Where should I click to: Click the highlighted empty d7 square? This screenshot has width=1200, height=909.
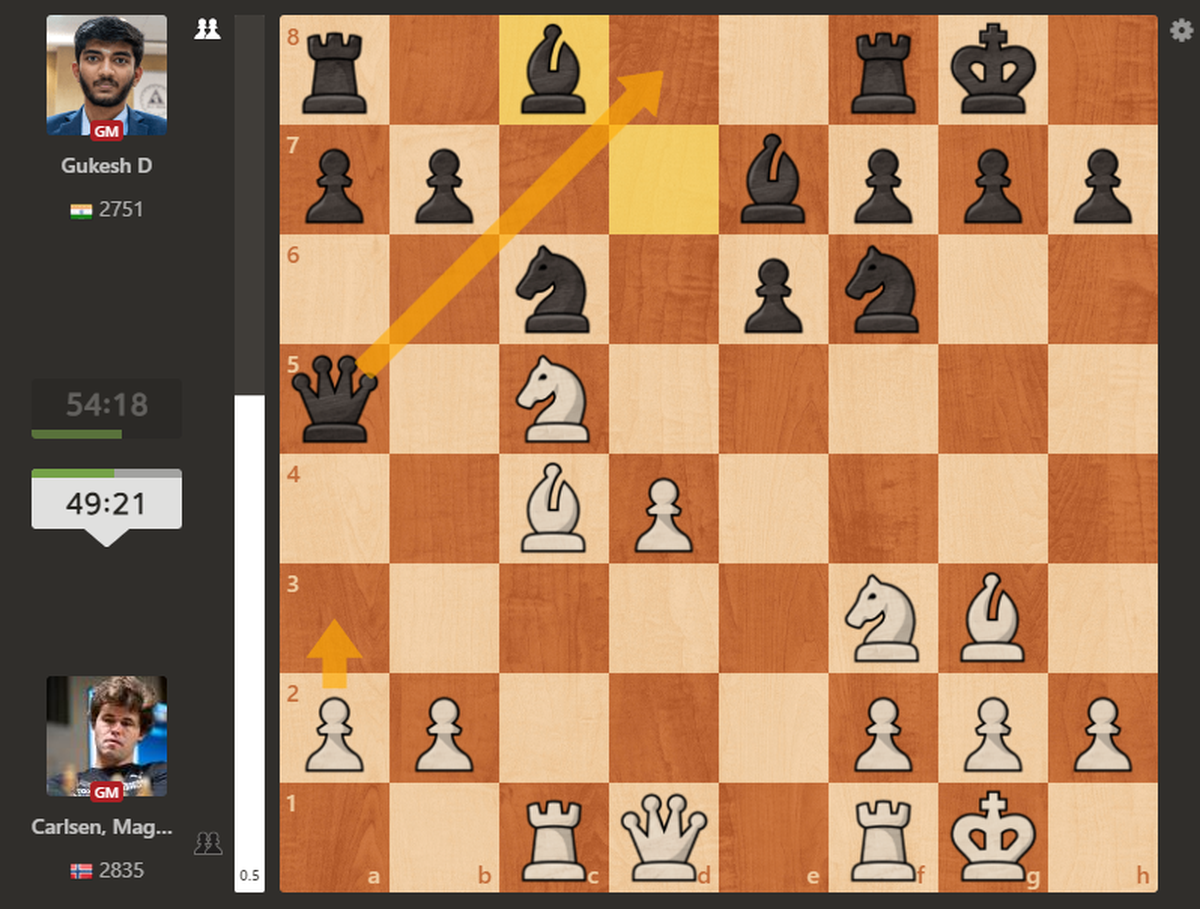[x=664, y=180]
